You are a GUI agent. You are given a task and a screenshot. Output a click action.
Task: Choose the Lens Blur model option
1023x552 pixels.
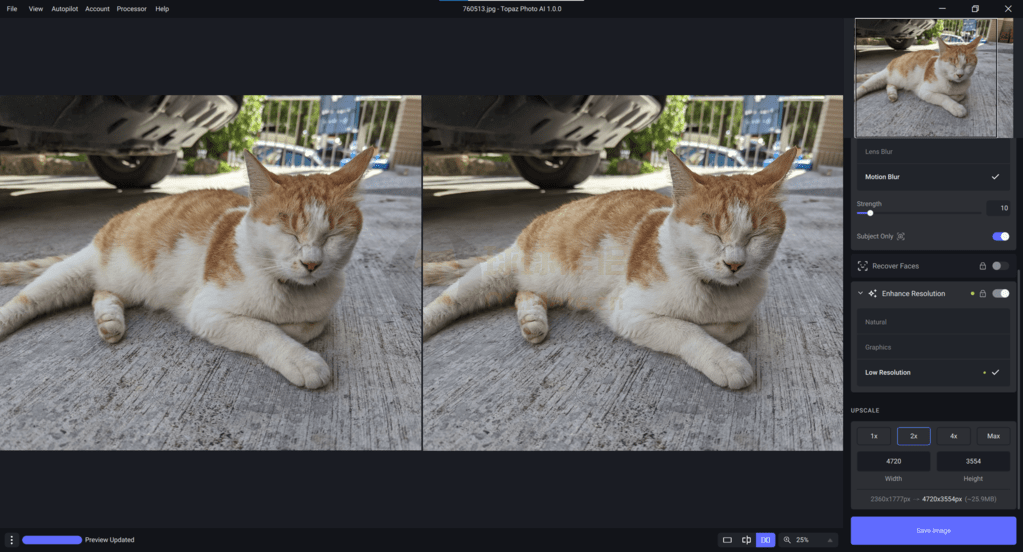point(879,152)
